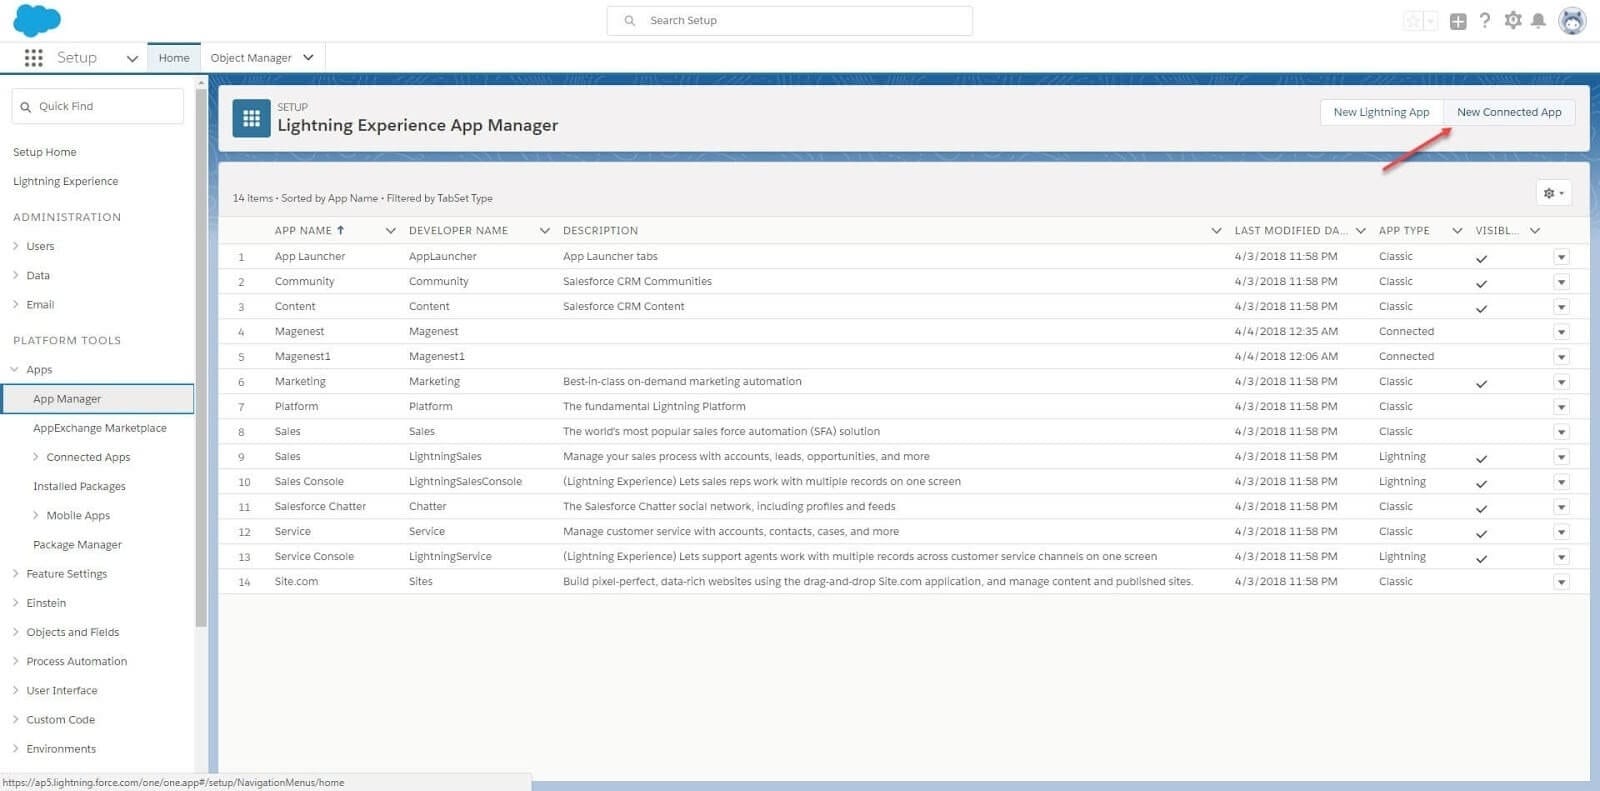Expand Einstein tree node
Image resolution: width=1600 pixels, height=791 pixels.
[x=16, y=603]
